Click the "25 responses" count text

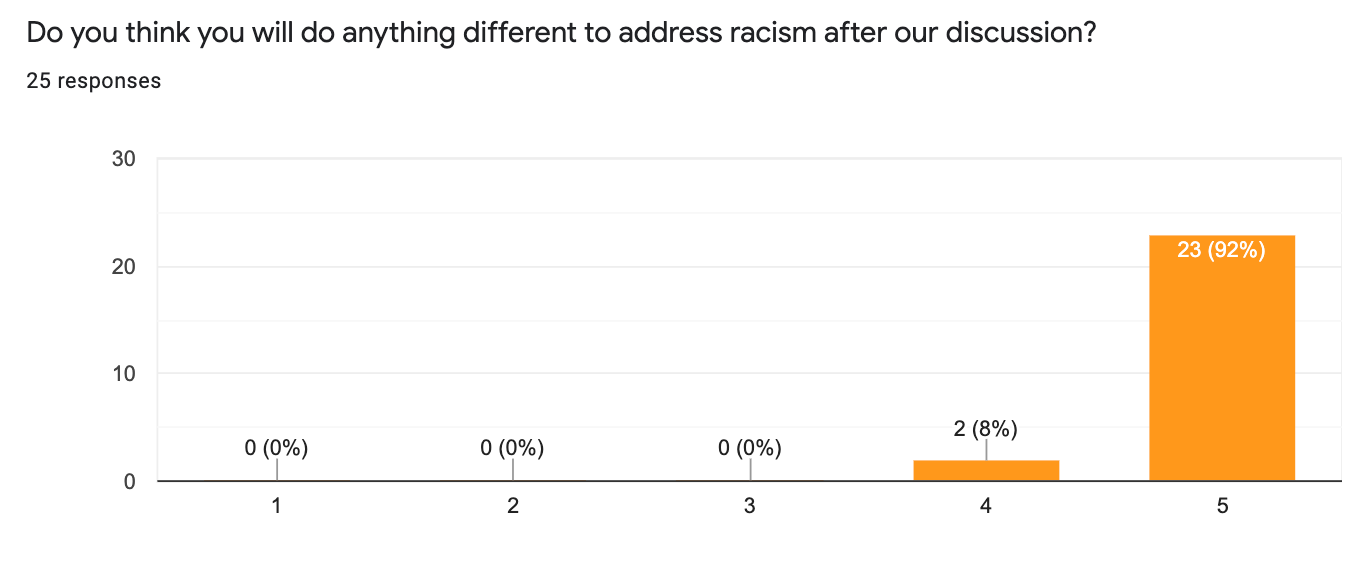coord(93,81)
